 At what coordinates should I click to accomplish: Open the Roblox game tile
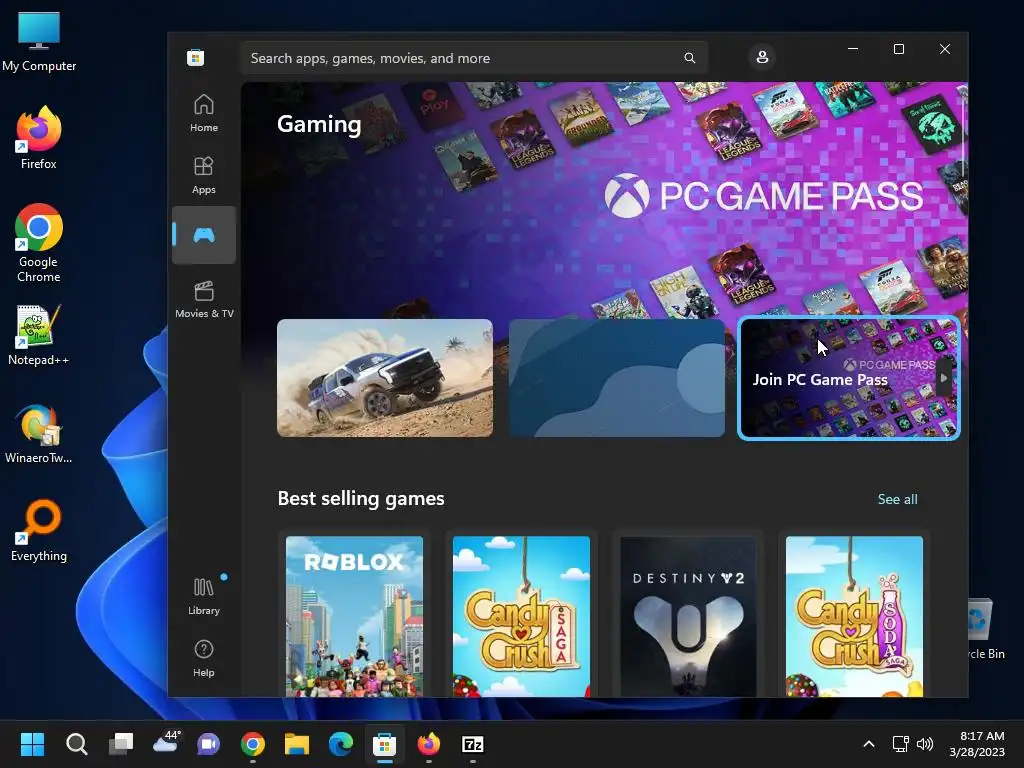pyautogui.click(x=355, y=616)
